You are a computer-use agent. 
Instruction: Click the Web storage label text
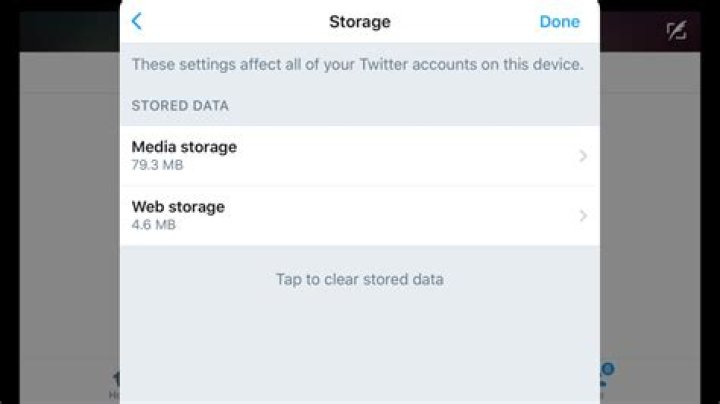178,207
